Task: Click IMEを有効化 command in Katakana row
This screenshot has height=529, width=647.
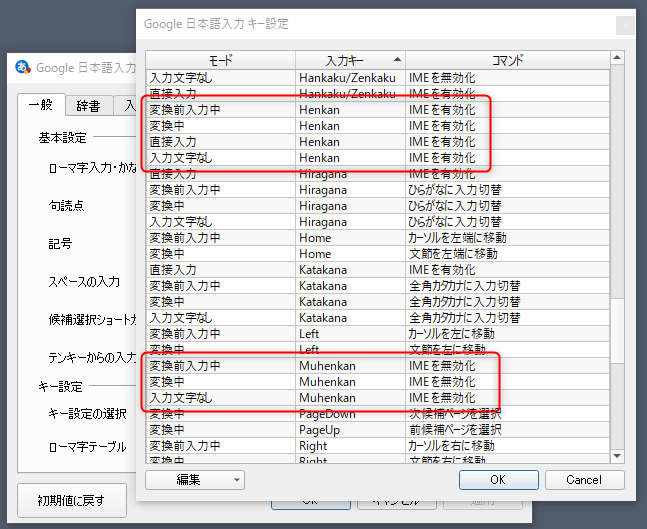Action: click(508, 270)
